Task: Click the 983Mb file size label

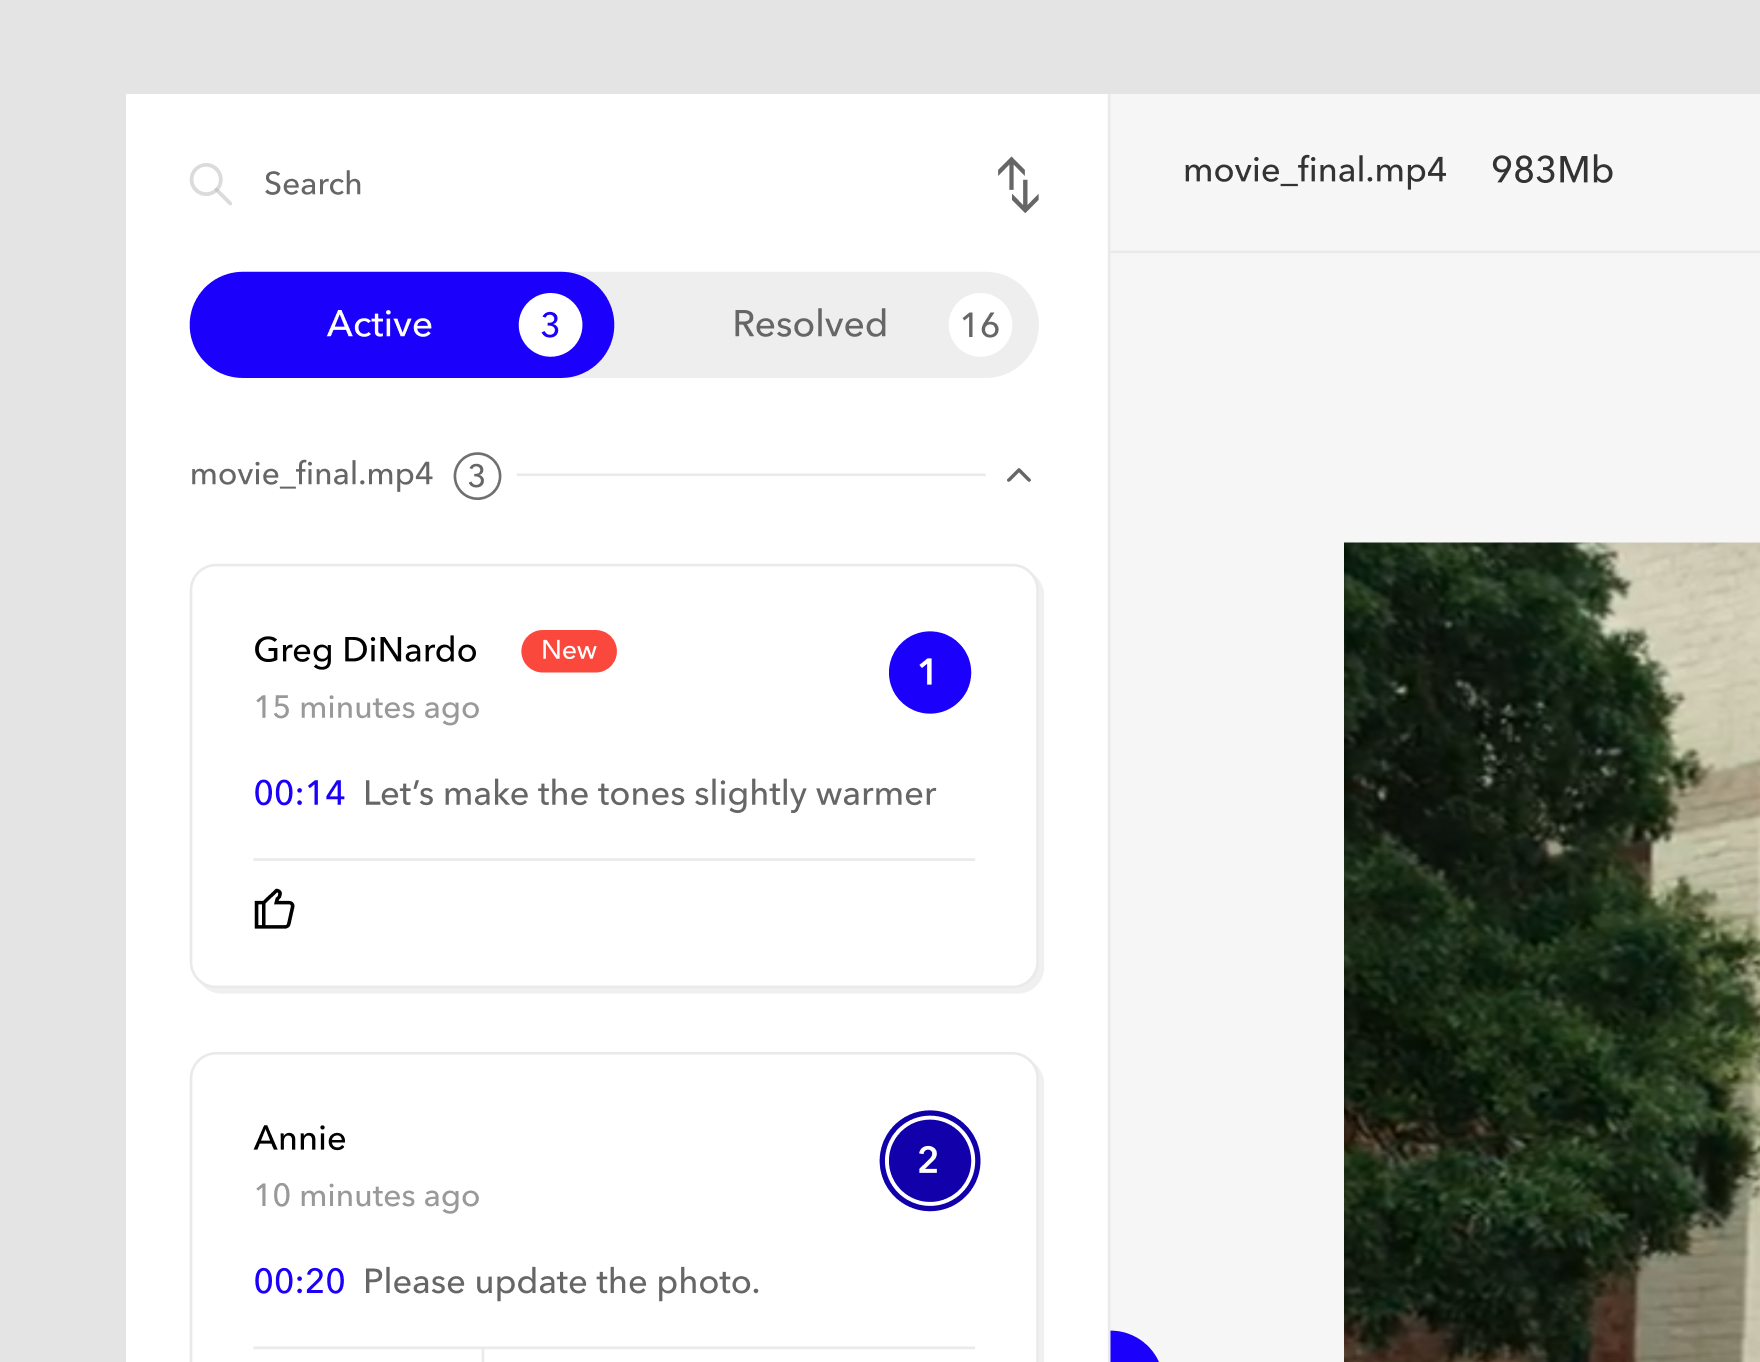Action: pyautogui.click(x=1551, y=170)
